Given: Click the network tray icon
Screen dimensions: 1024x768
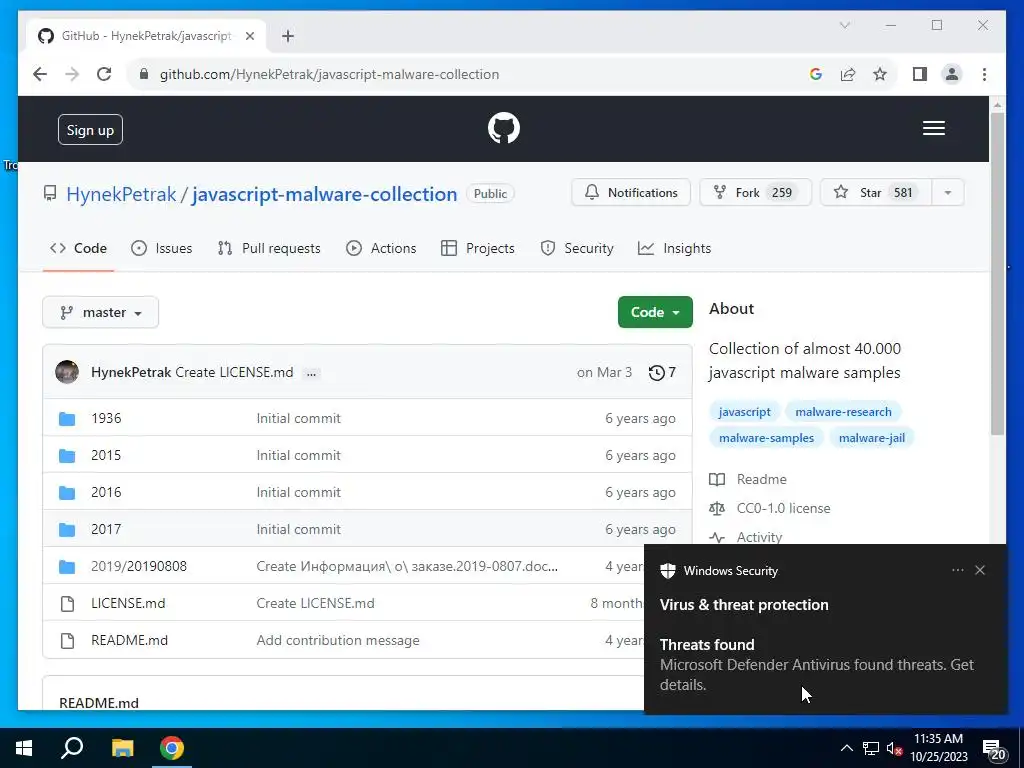Looking at the screenshot, I should [871, 748].
